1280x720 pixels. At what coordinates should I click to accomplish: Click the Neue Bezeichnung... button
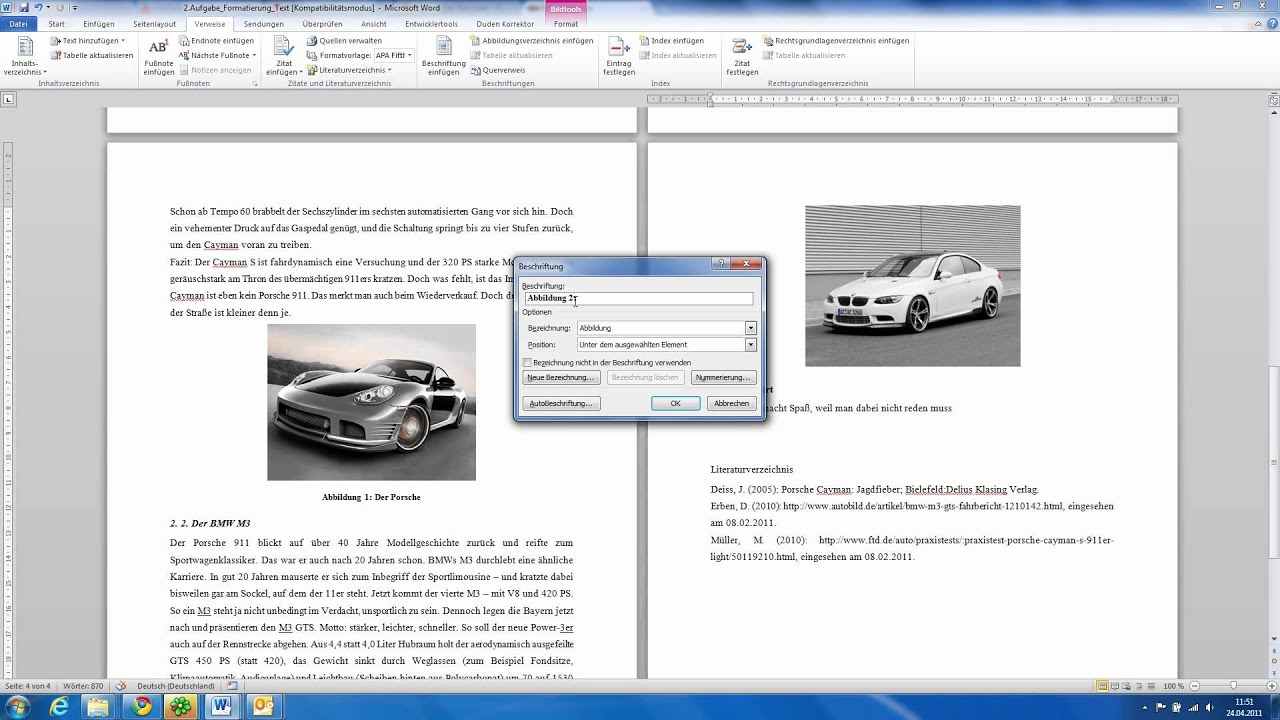[561, 378]
